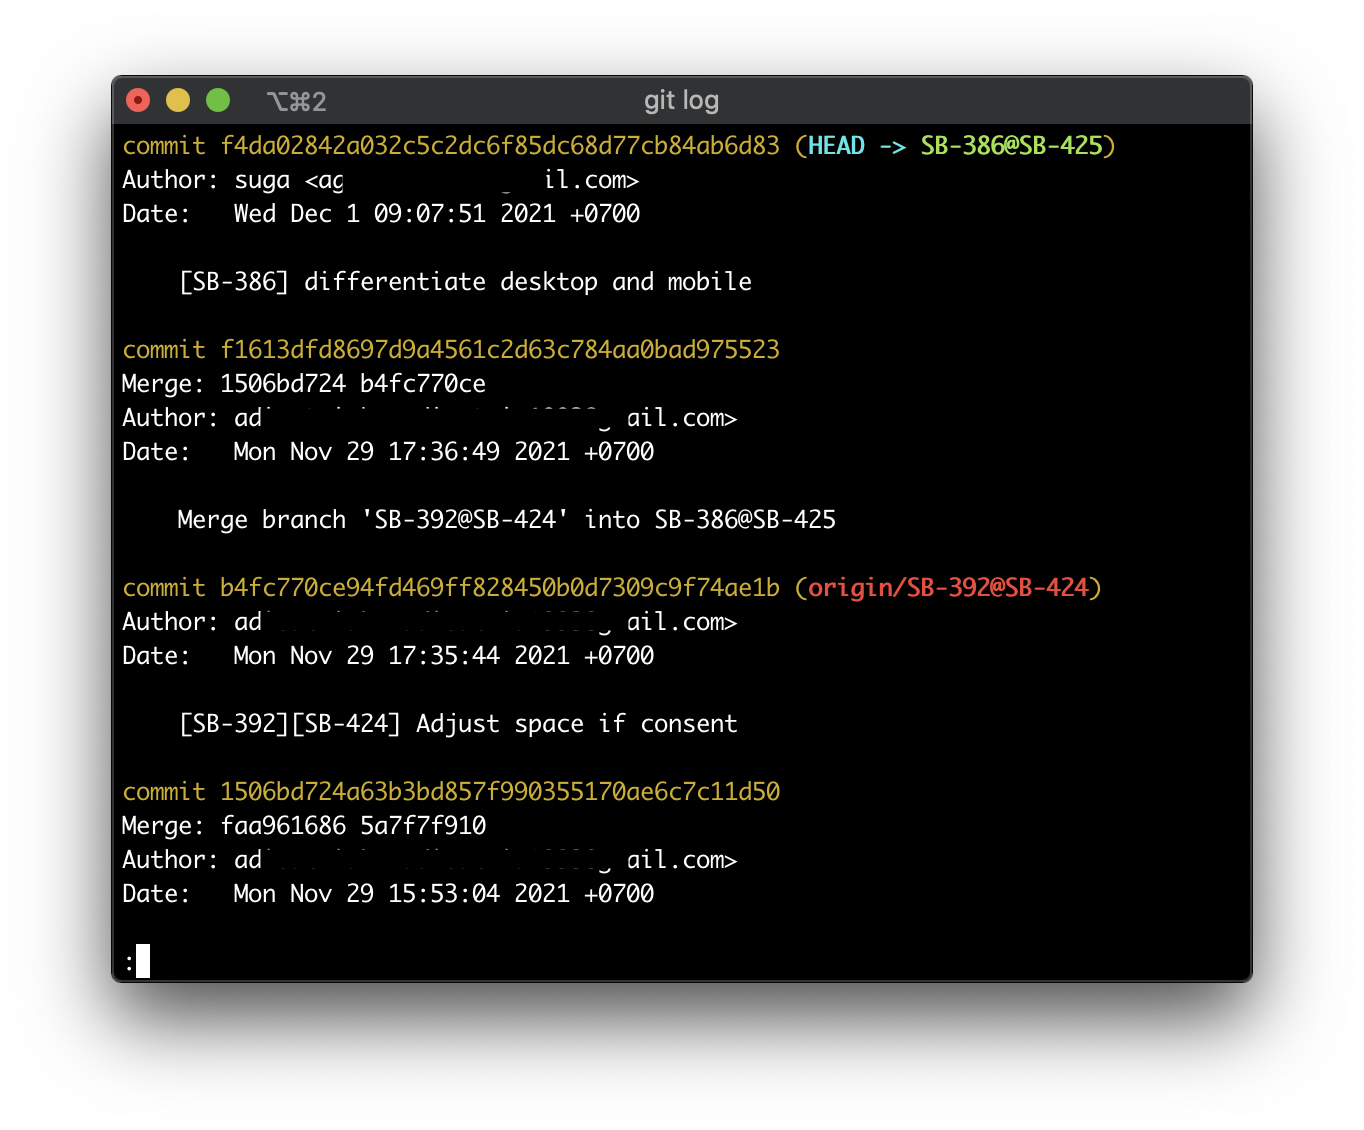1364x1130 pixels.
Task: Click the commit hash starting with b4fc770ce94
Action: coord(499,588)
